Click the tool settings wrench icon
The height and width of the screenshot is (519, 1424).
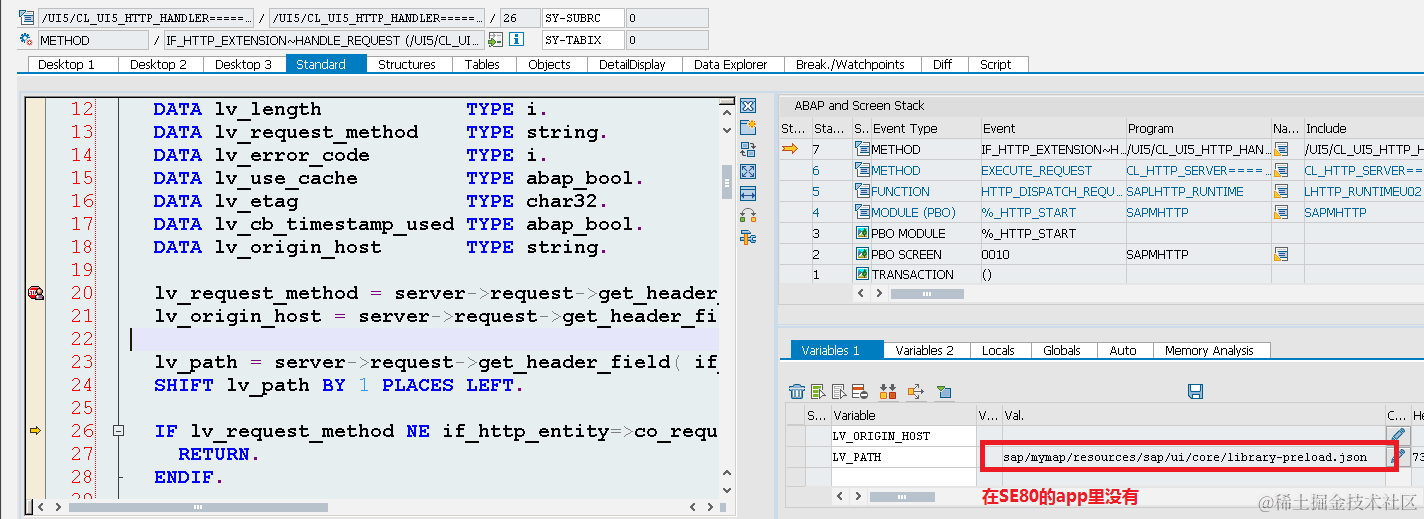coord(747,237)
